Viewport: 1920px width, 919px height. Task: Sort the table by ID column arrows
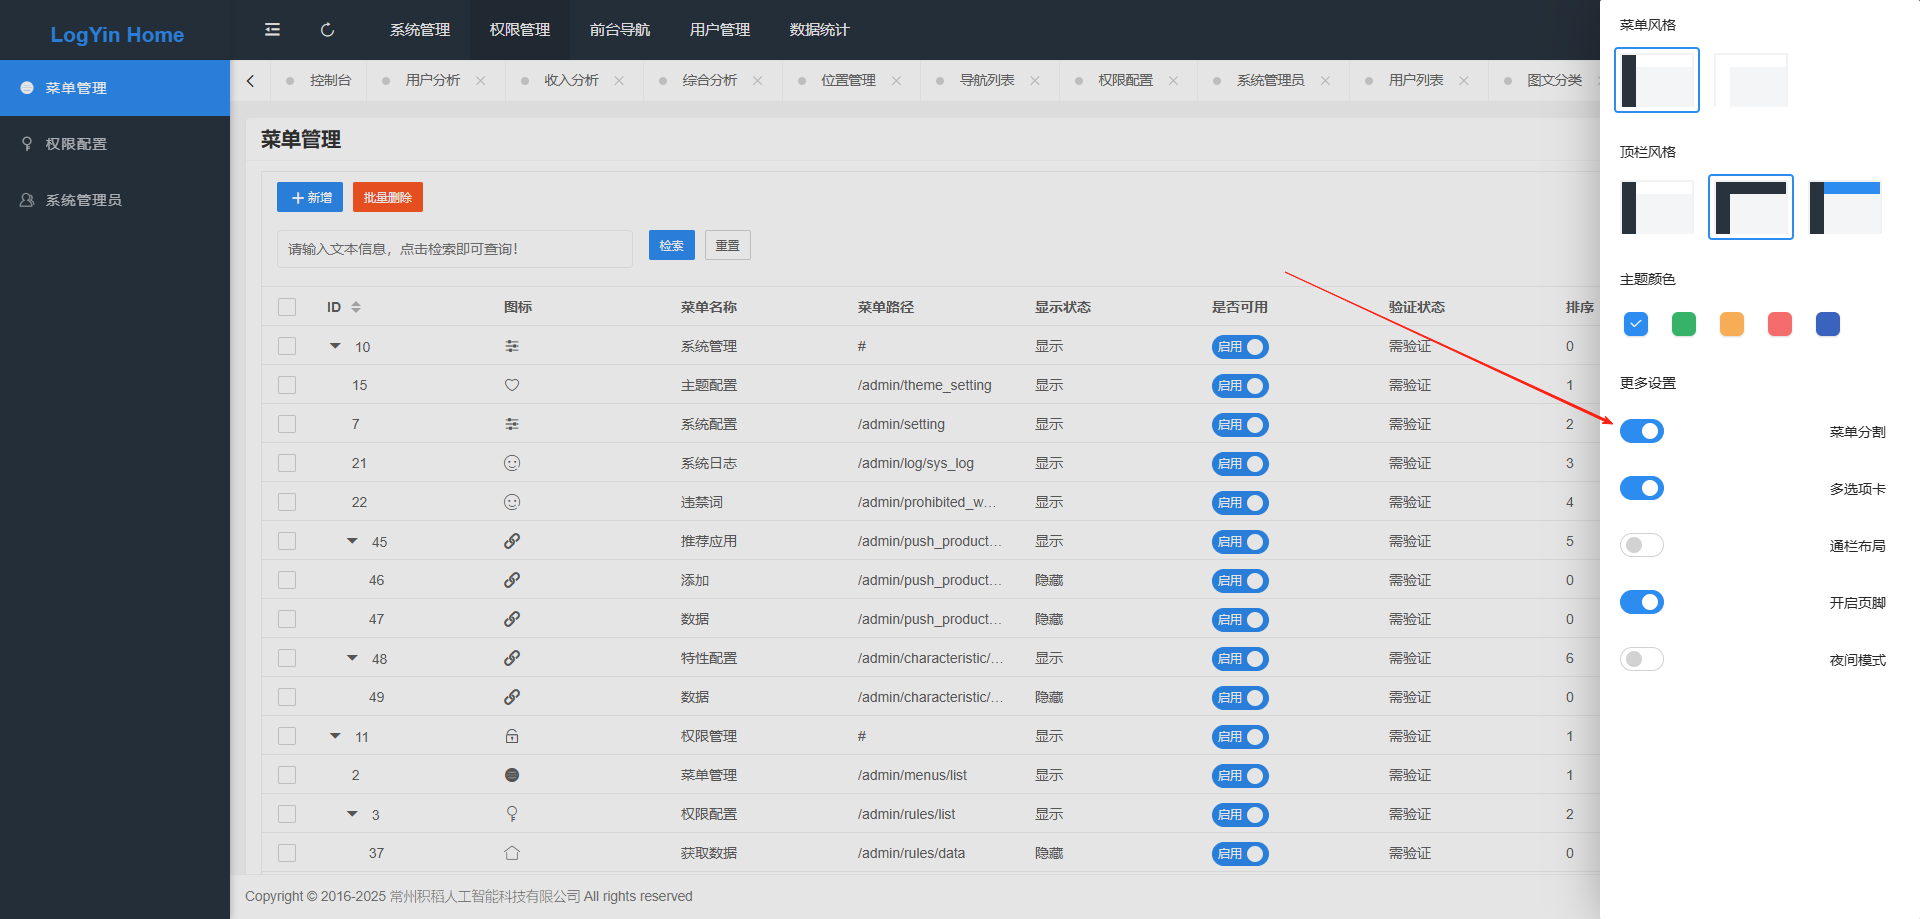356,307
